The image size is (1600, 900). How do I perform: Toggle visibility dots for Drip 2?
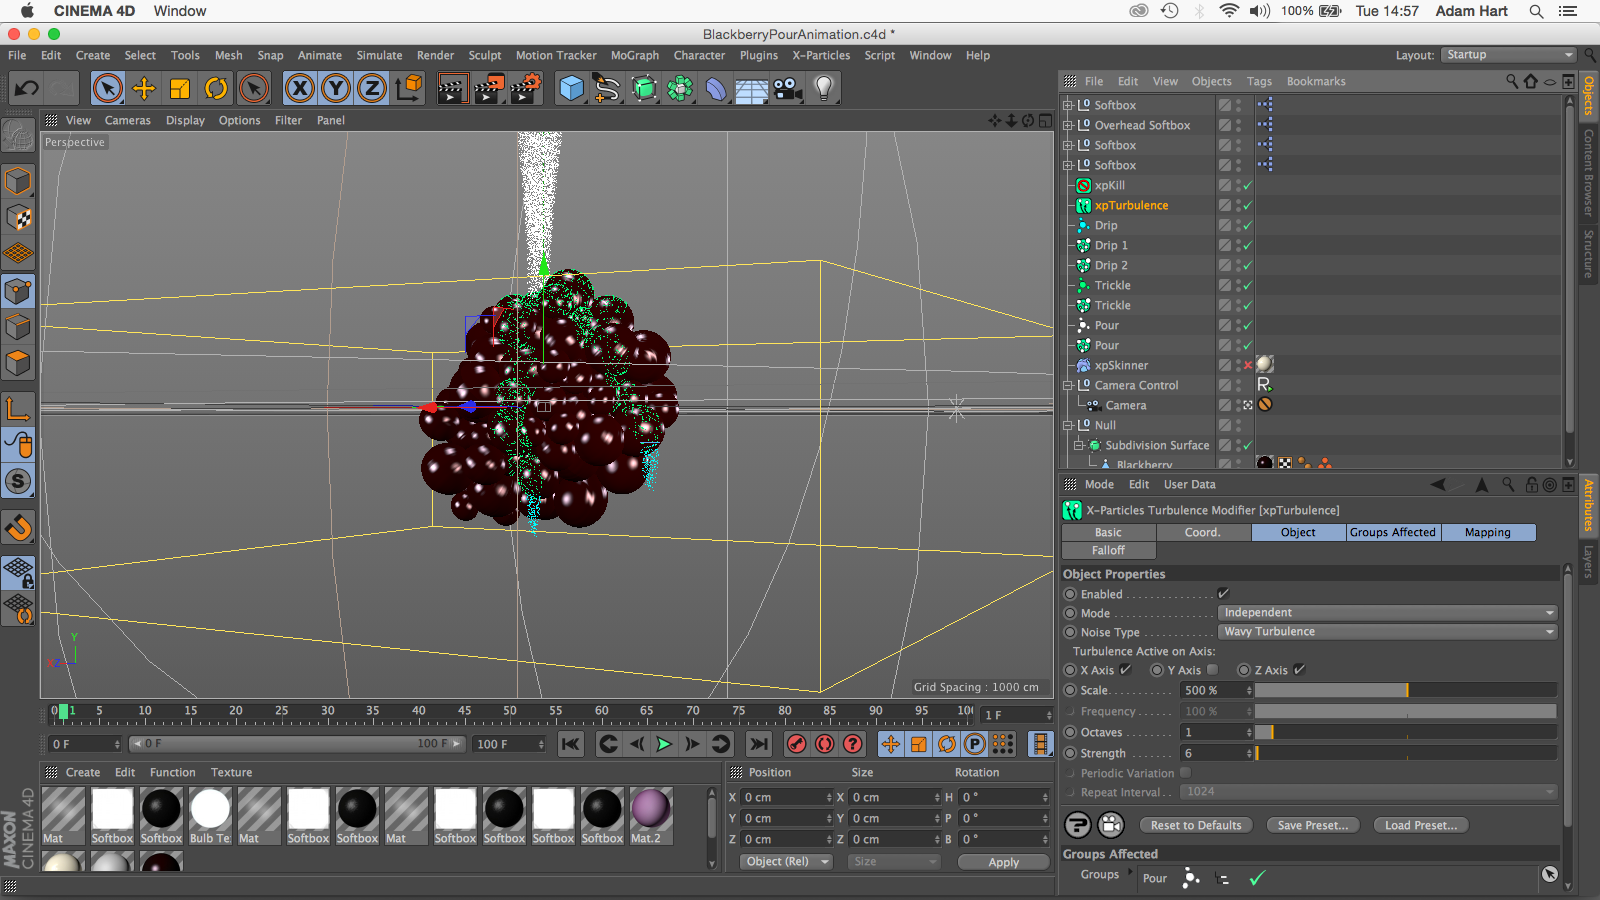click(x=1238, y=265)
